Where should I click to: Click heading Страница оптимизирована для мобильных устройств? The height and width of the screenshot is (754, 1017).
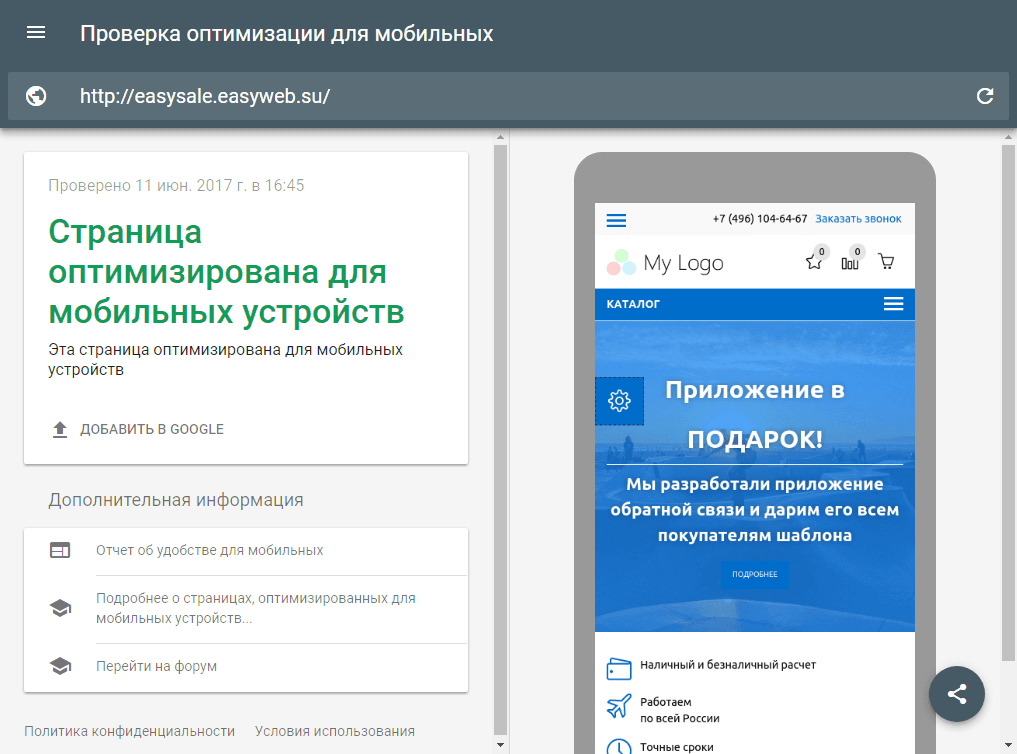pyautogui.click(x=226, y=272)
